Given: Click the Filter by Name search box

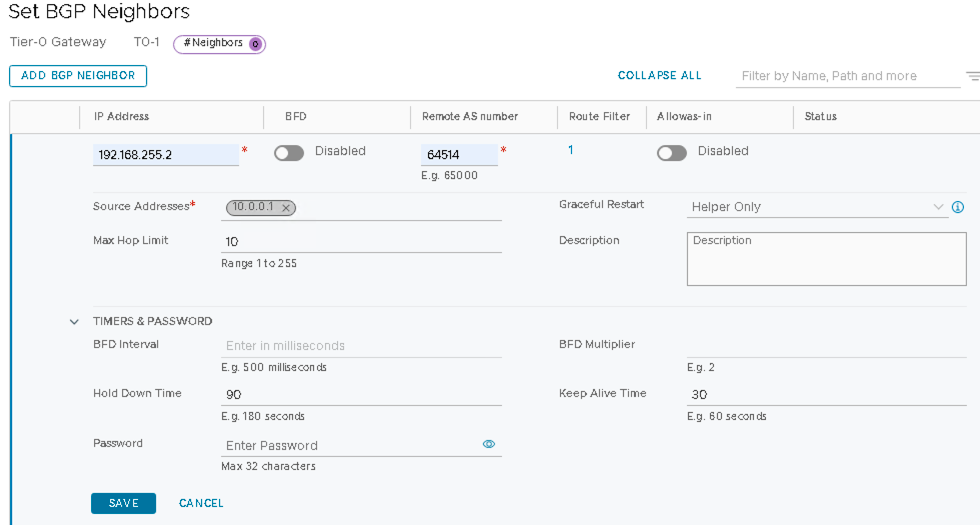Looking at the screenshot, I should (847, 76).
